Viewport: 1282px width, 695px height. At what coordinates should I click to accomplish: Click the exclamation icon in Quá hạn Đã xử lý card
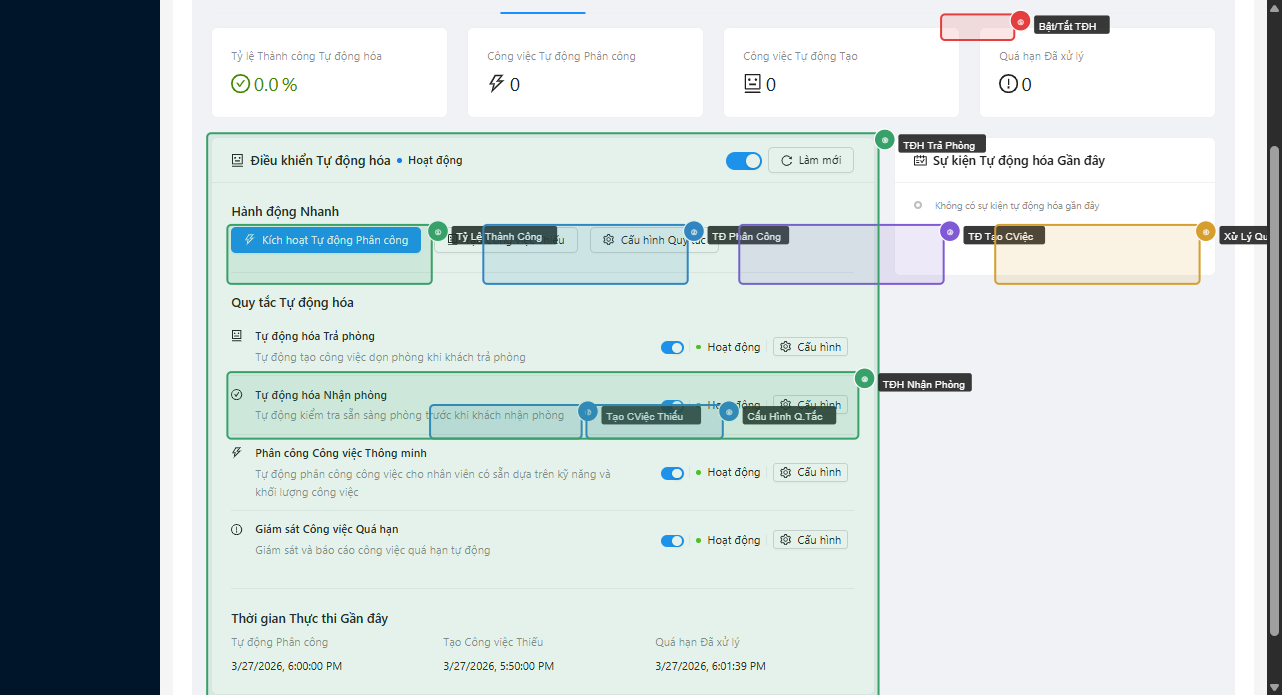coord(1008,84)
